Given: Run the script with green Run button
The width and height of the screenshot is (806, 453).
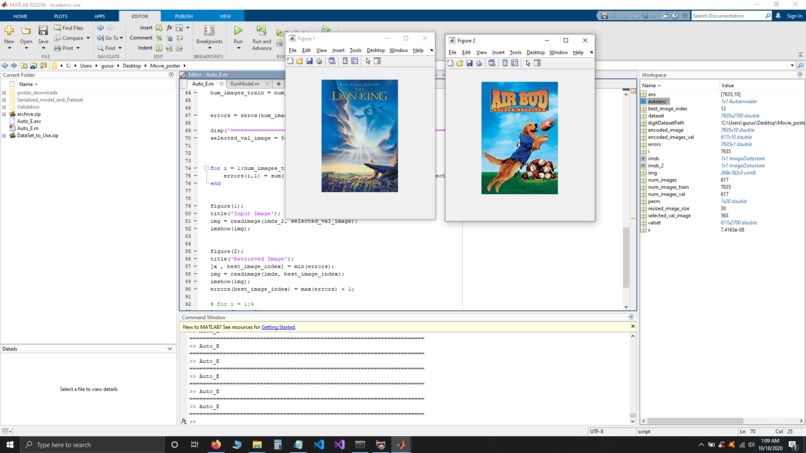Looking at the screenshot, I should point(238,31).
